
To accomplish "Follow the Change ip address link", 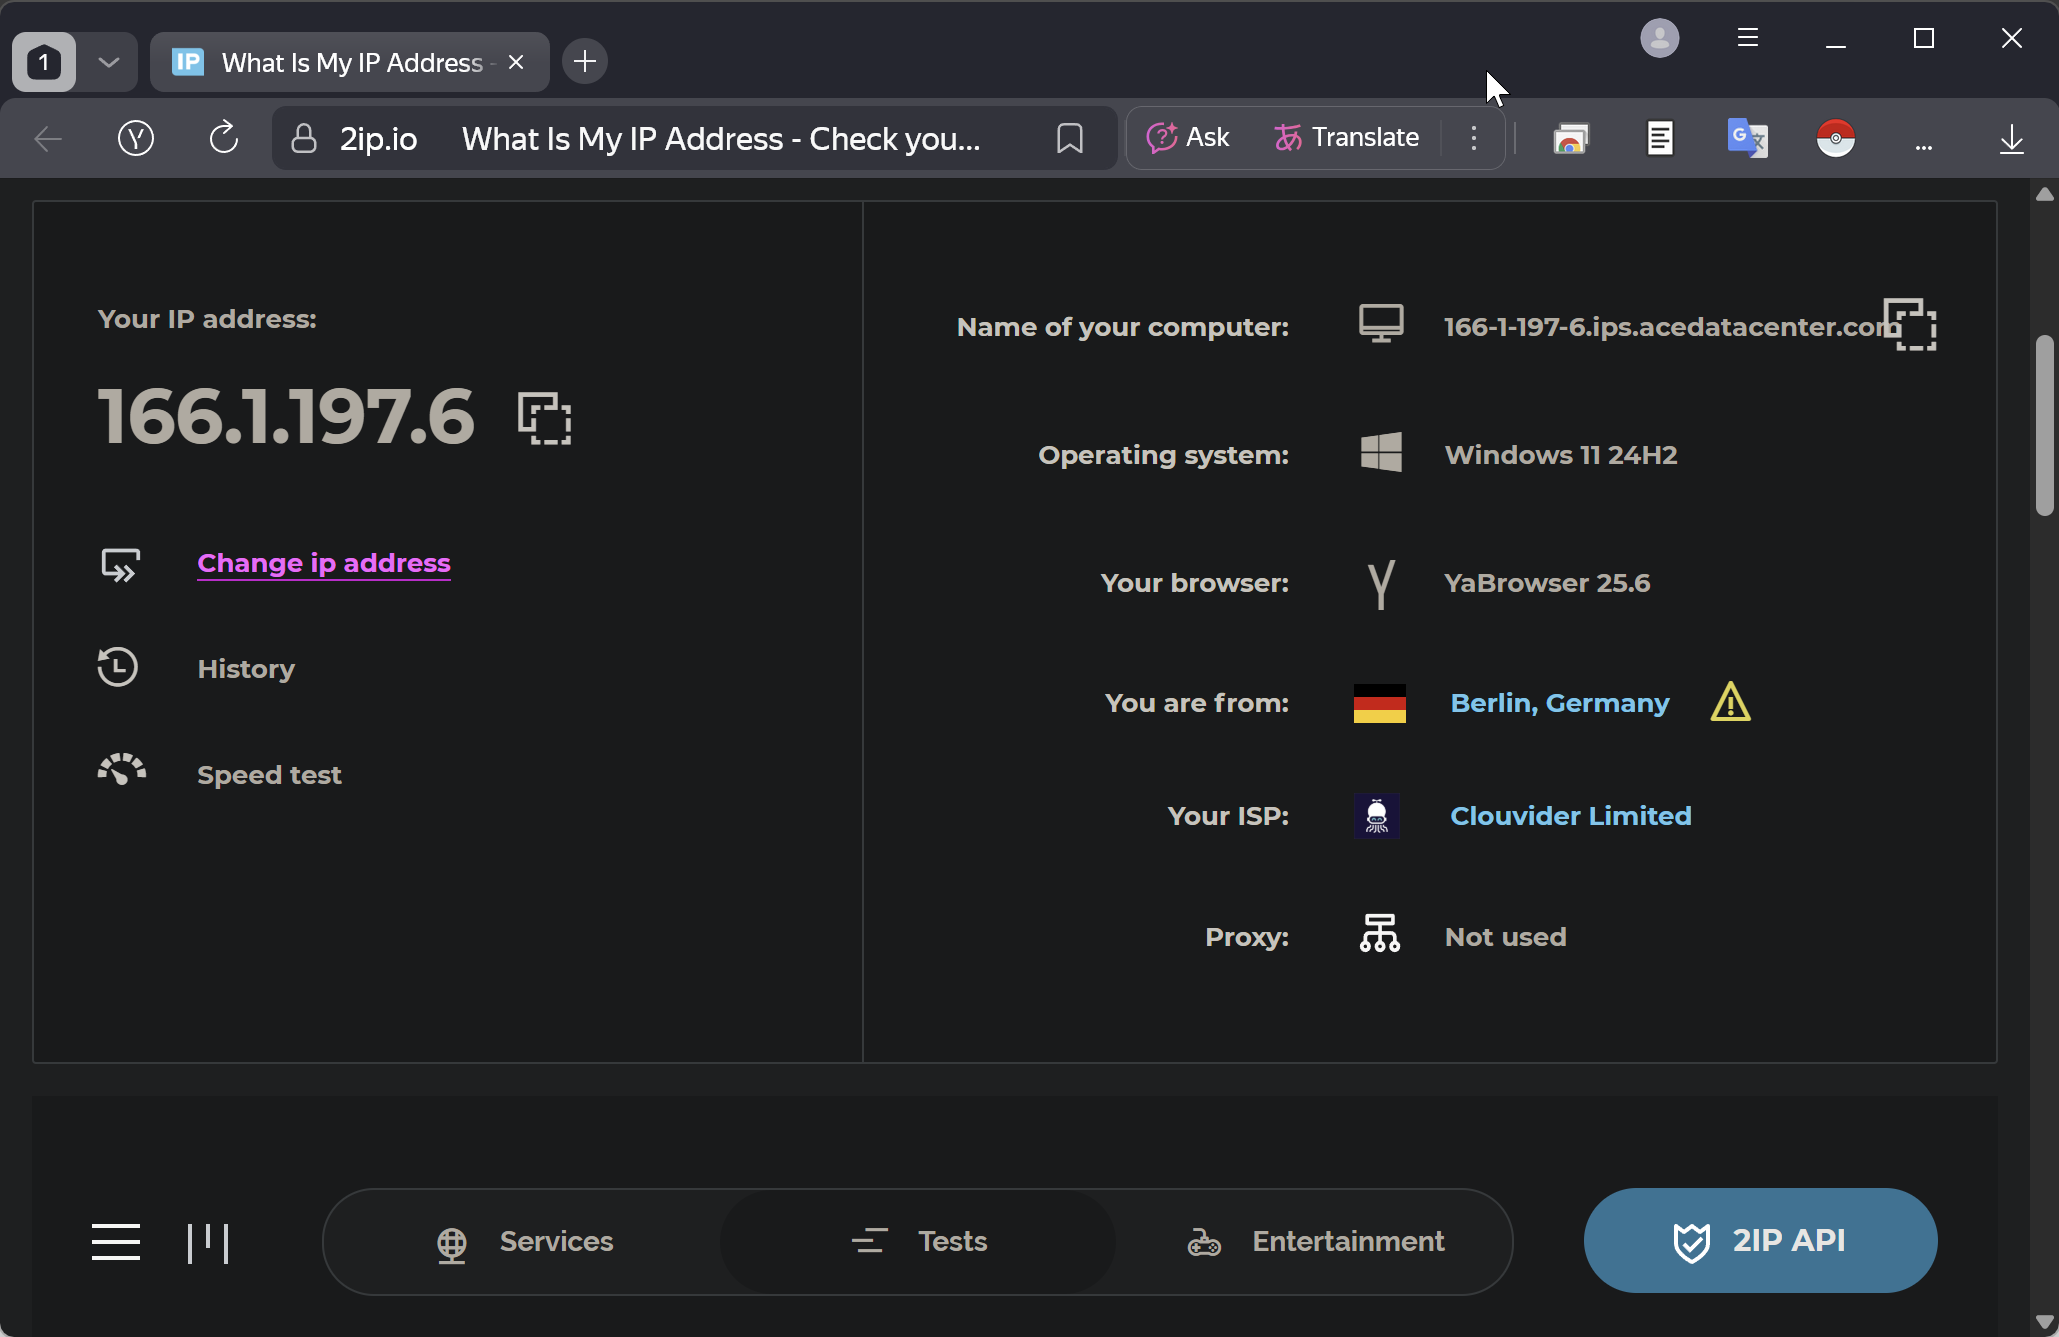I will pyautogui.click(x=324, y=563).
